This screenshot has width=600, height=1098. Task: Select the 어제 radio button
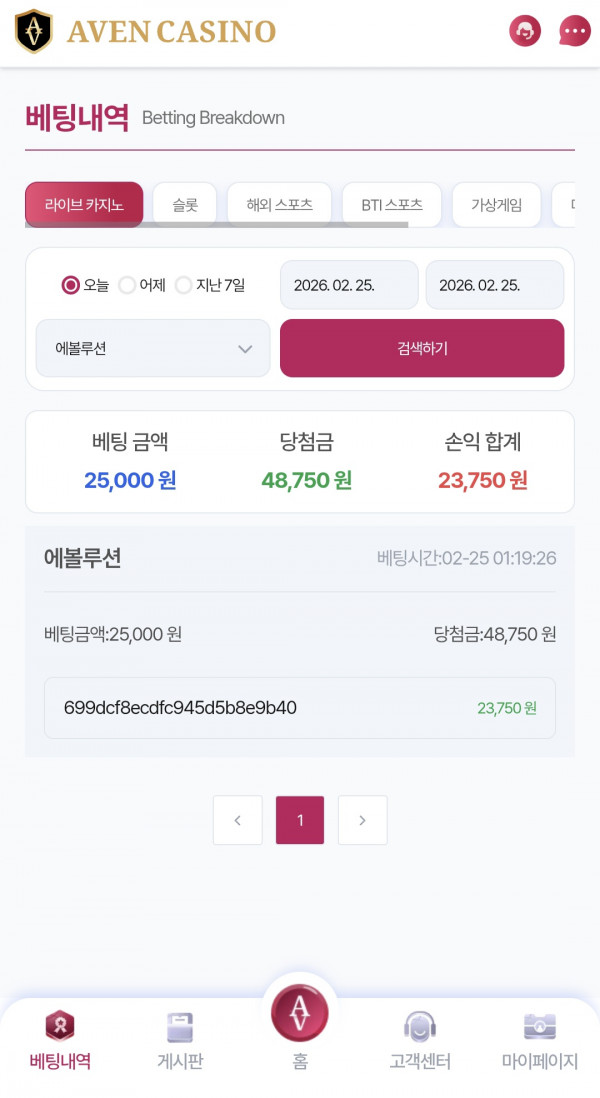127,285
